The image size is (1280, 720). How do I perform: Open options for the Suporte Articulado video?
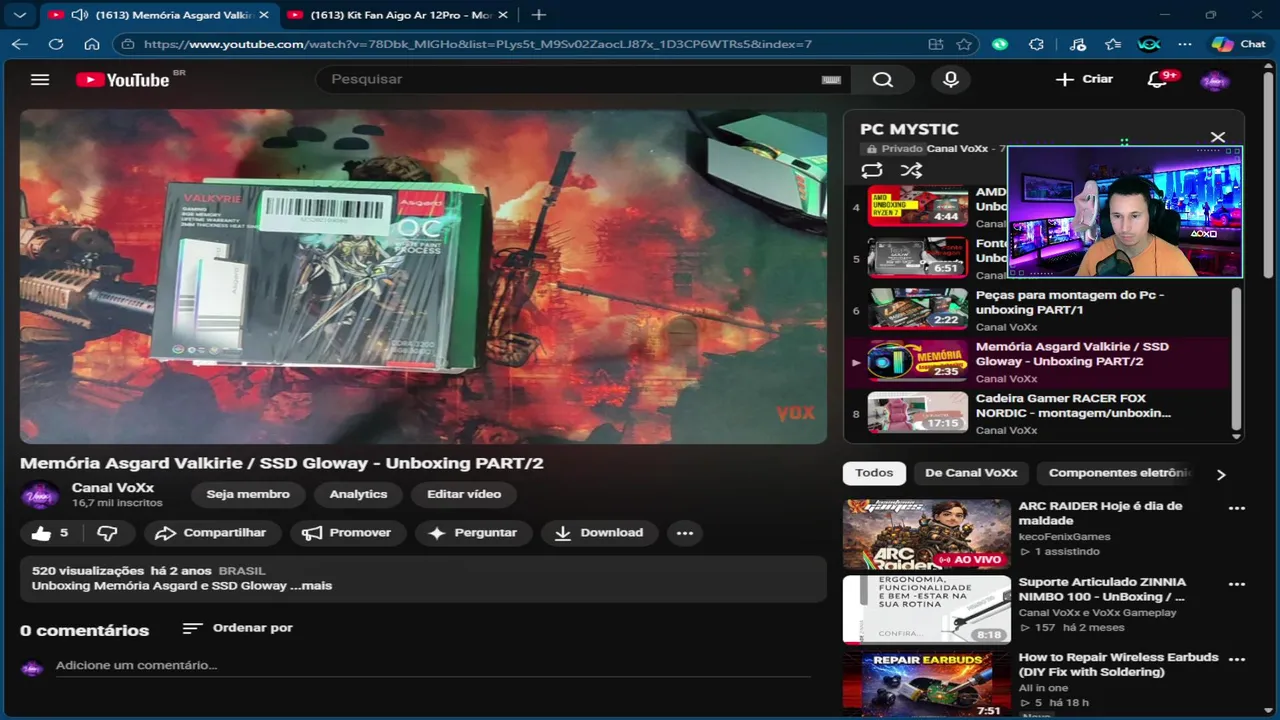pyautogui.click(x=1237, y=584)
